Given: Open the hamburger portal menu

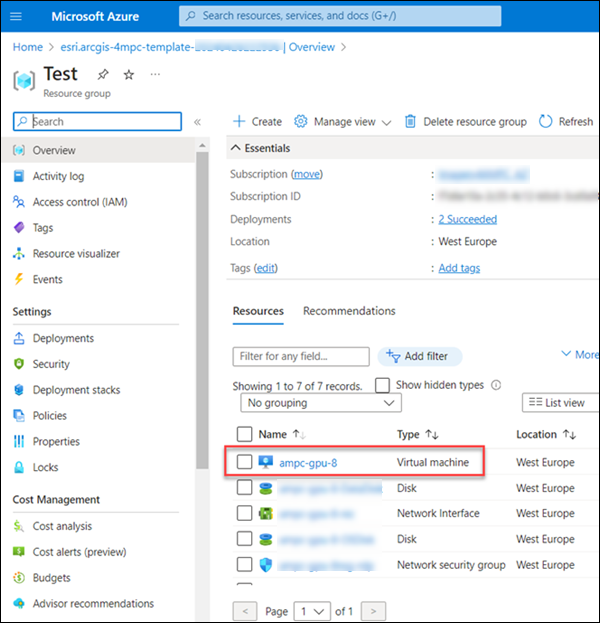Looking at the screenshot, I should click(16, 16).
